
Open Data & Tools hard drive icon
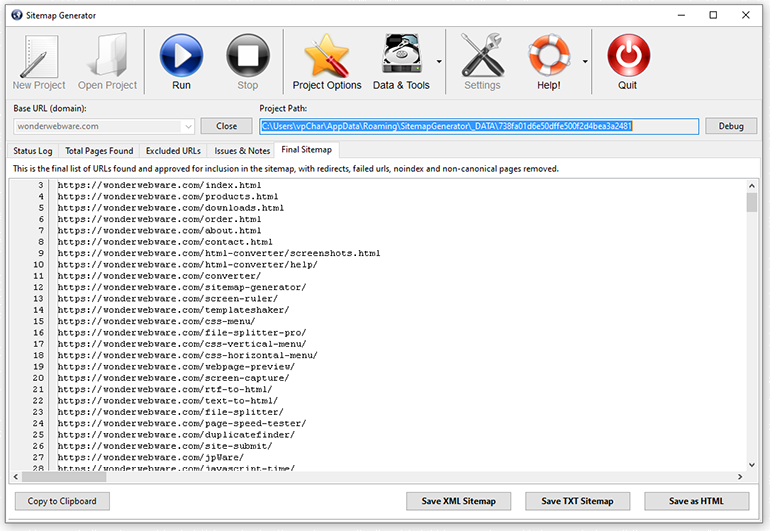coord(402,56)
